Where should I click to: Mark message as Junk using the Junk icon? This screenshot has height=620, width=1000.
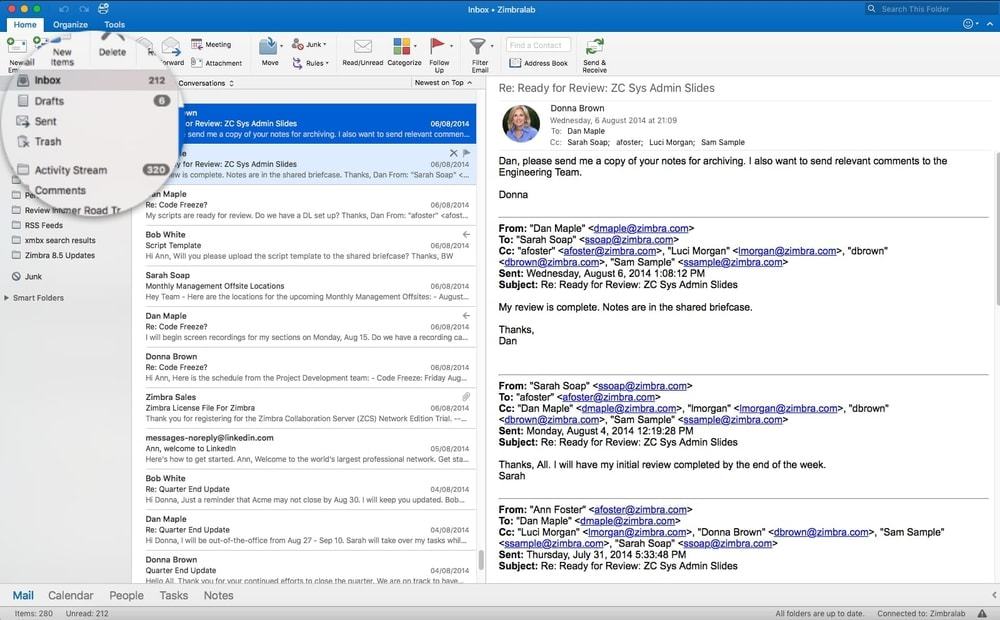[297, 44]
